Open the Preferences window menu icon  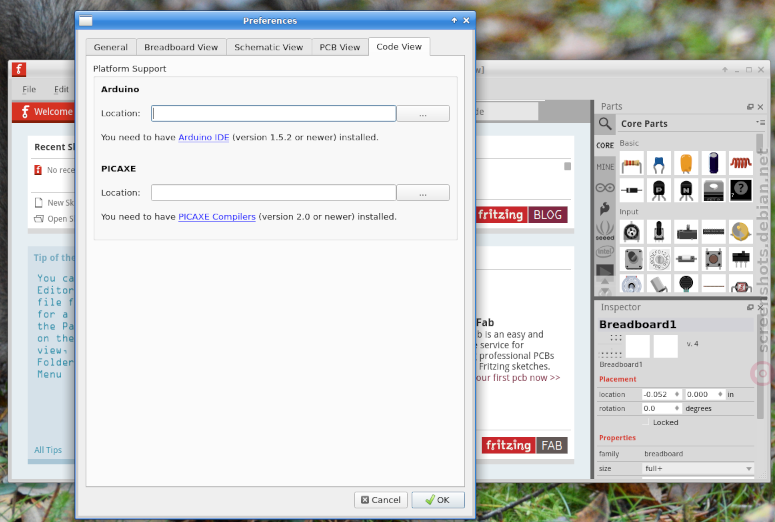point(86,21)
